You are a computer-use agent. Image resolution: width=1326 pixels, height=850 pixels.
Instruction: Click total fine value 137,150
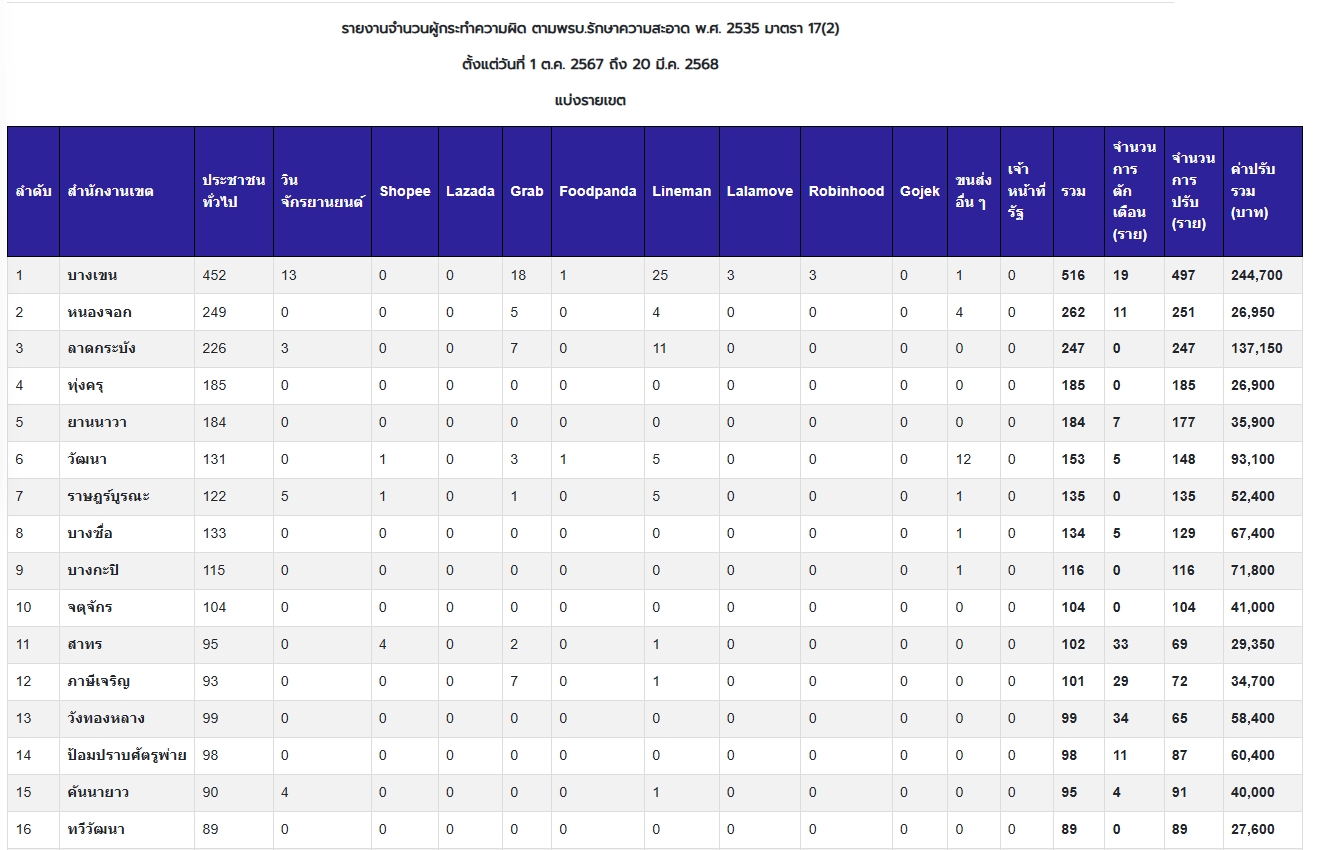coord(1257,348)
